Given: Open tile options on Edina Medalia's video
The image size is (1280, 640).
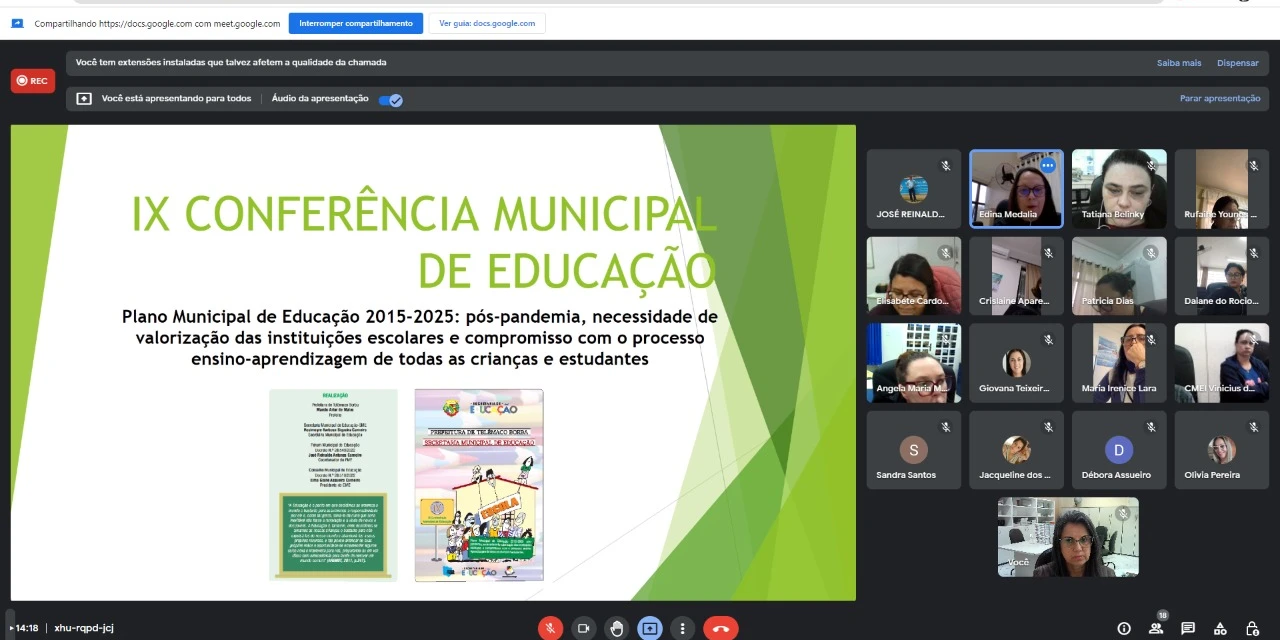Looking at the screenshot, I should point(1047,165).
